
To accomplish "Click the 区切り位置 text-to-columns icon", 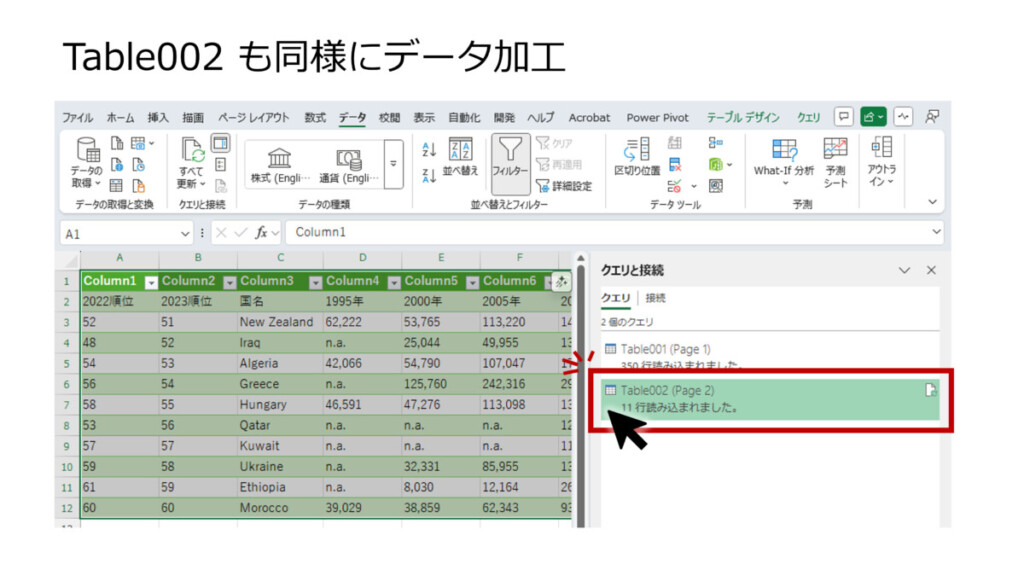I will (636, 158).
